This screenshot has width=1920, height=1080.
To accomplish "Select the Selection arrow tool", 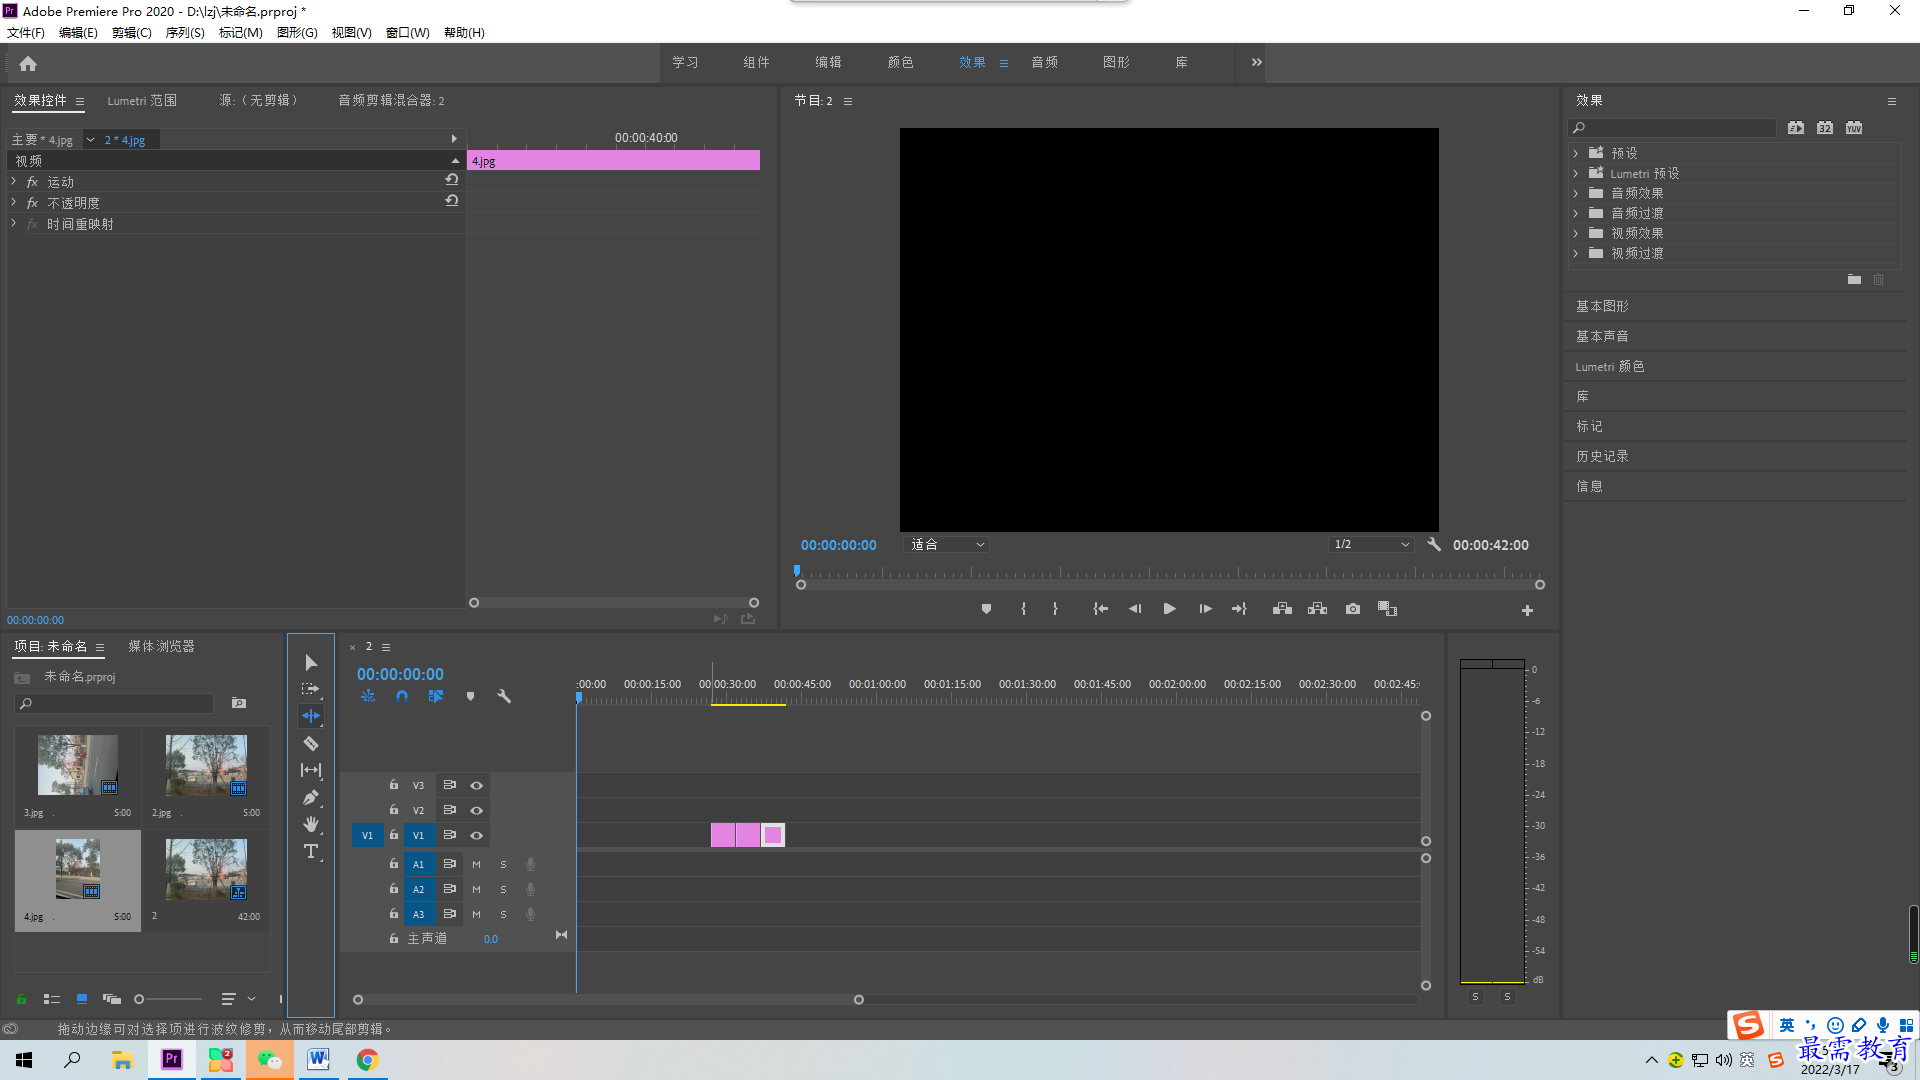I will 311,663.
